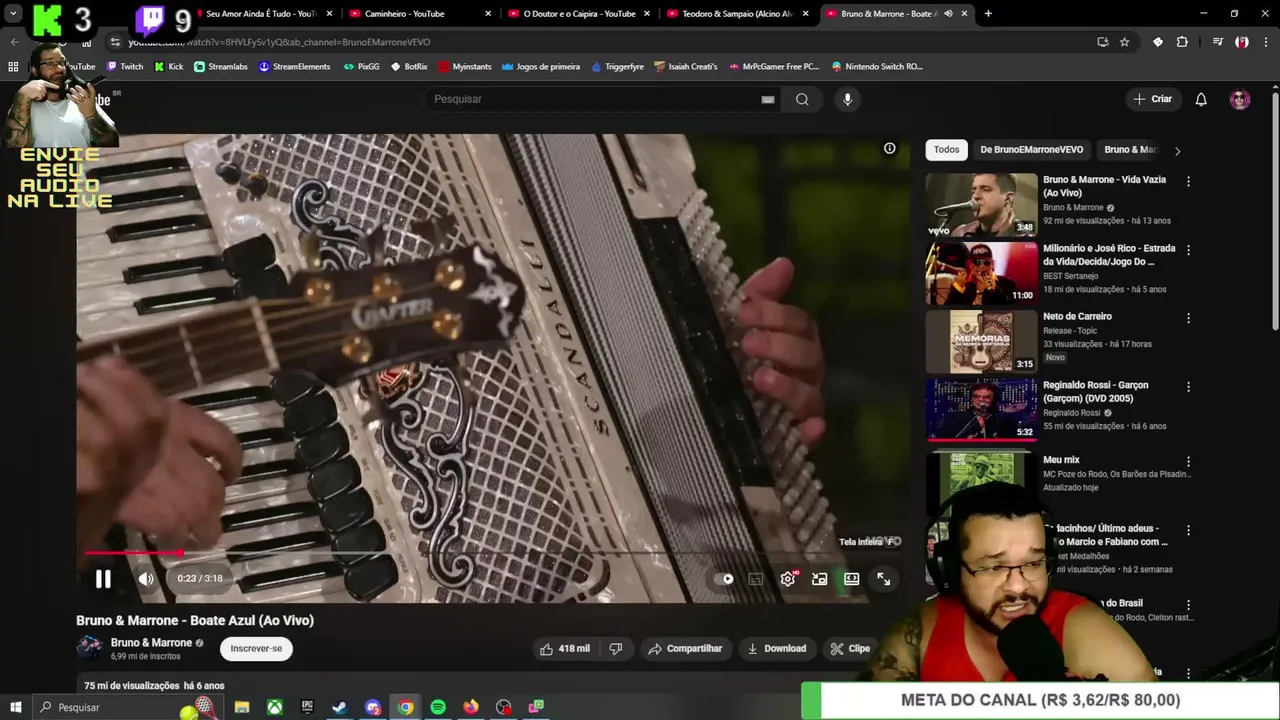The image size is (1280, 720).
Task: Mute the Bruno & Marrone tab audio icon
Action: coord(948,14)
